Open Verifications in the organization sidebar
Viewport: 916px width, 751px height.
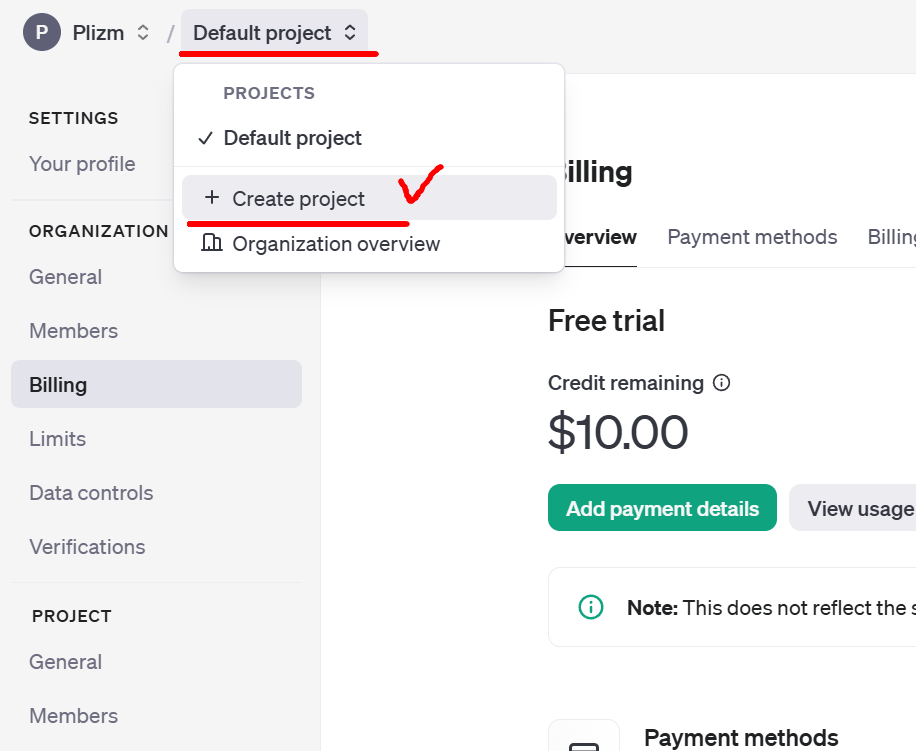point(87,547)
